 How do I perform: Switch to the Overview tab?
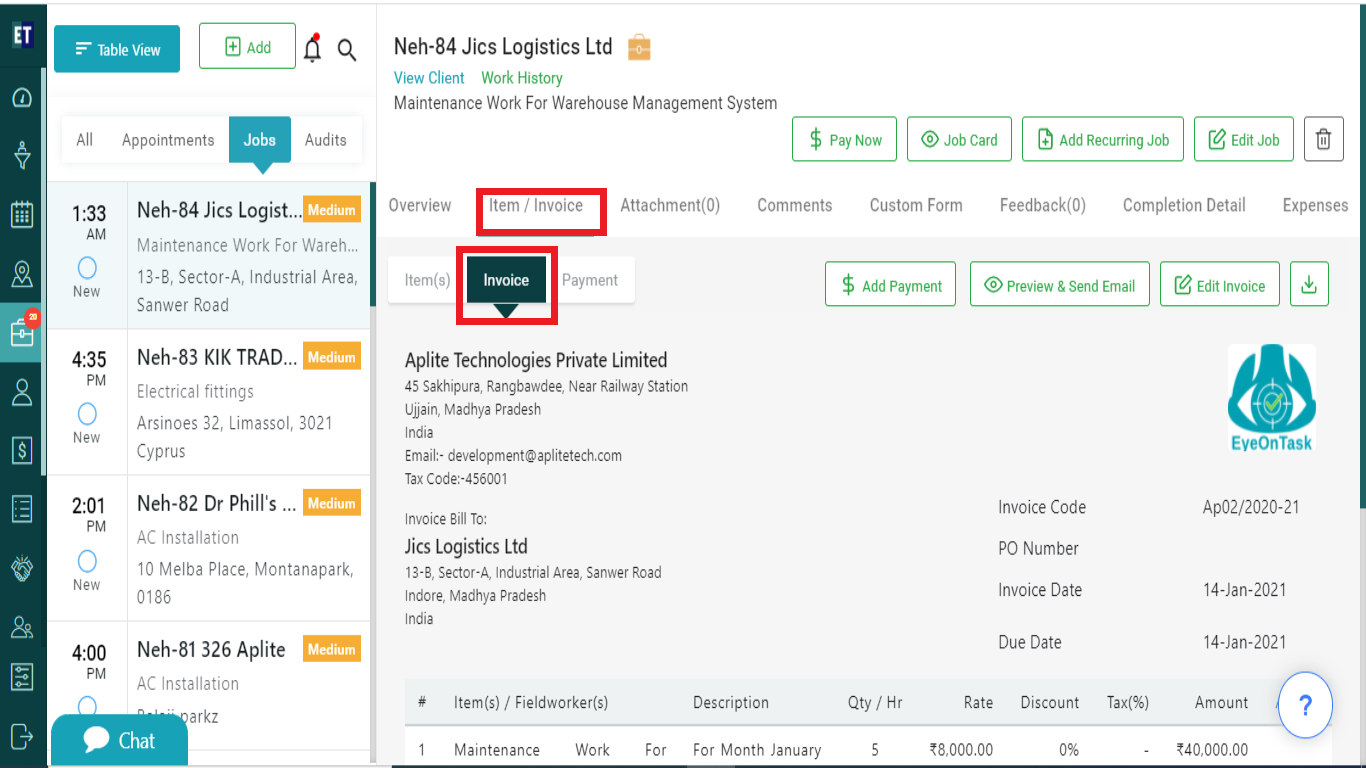point(420,205)
